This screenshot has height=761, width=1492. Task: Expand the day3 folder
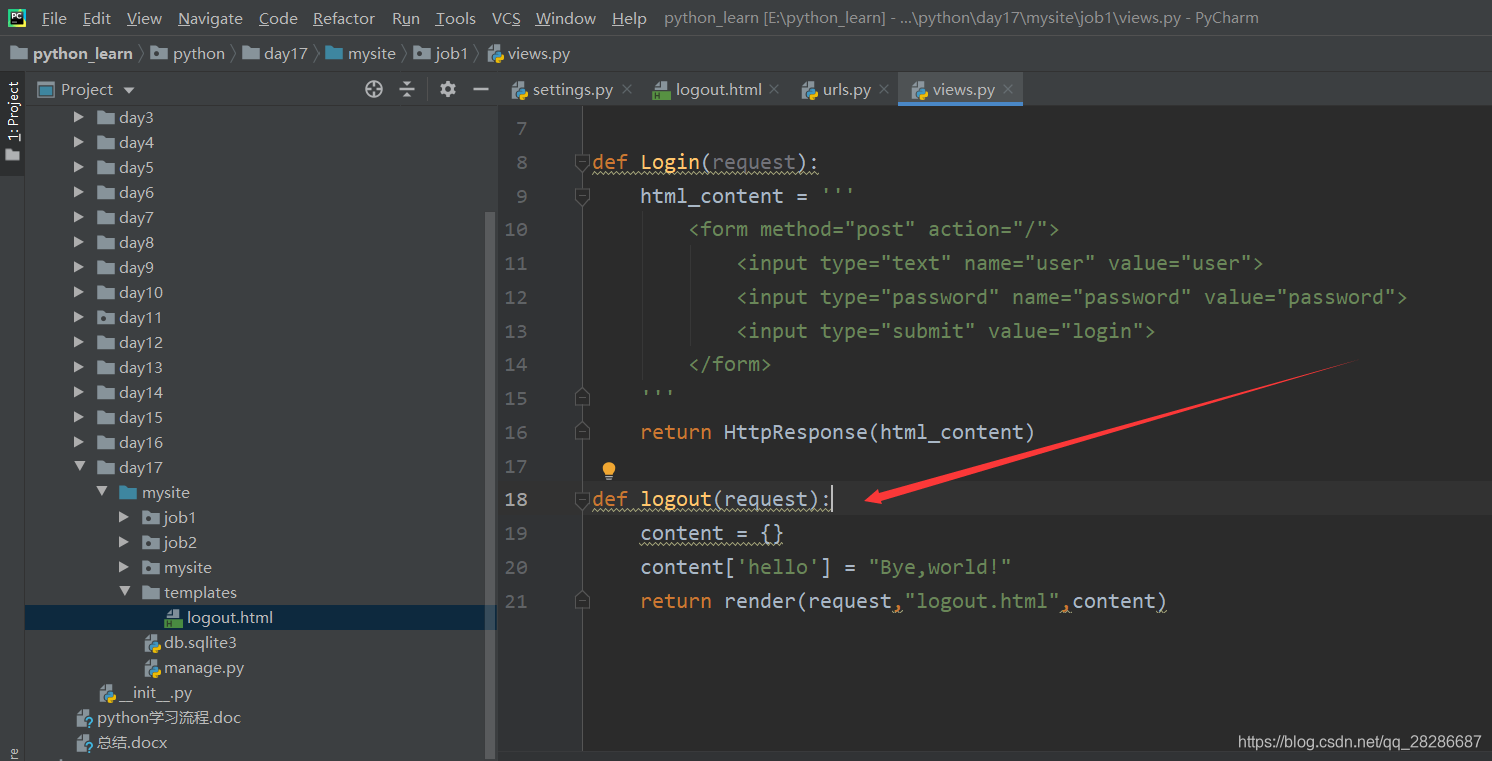point(79,117)
